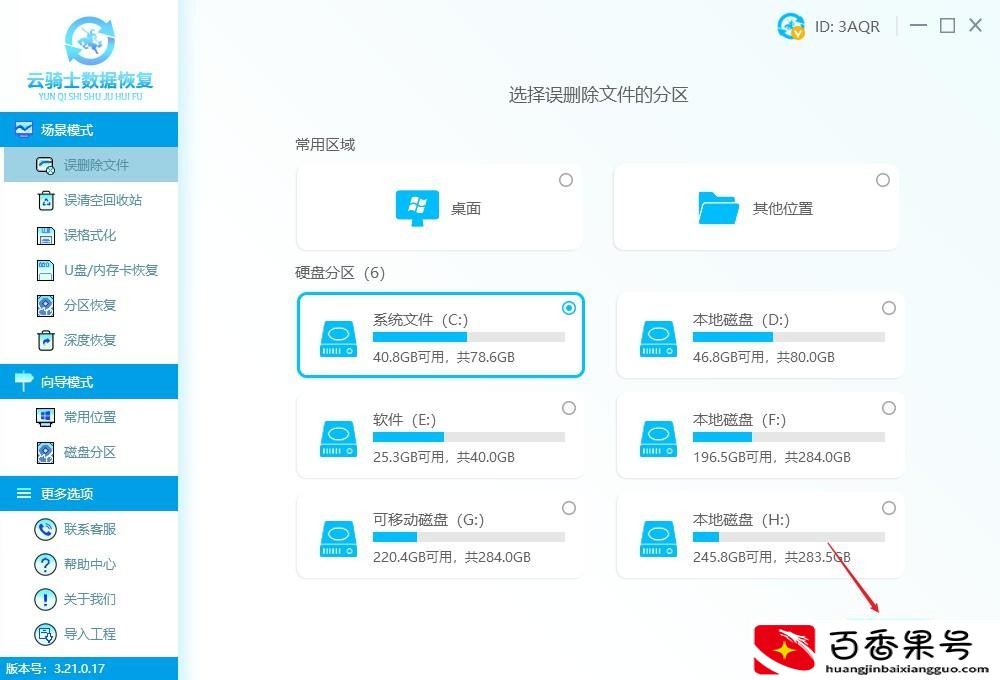The image size is (1000, 680).
Task: Click the 关于我们 exclamation icon
Action: coord(45,599)
